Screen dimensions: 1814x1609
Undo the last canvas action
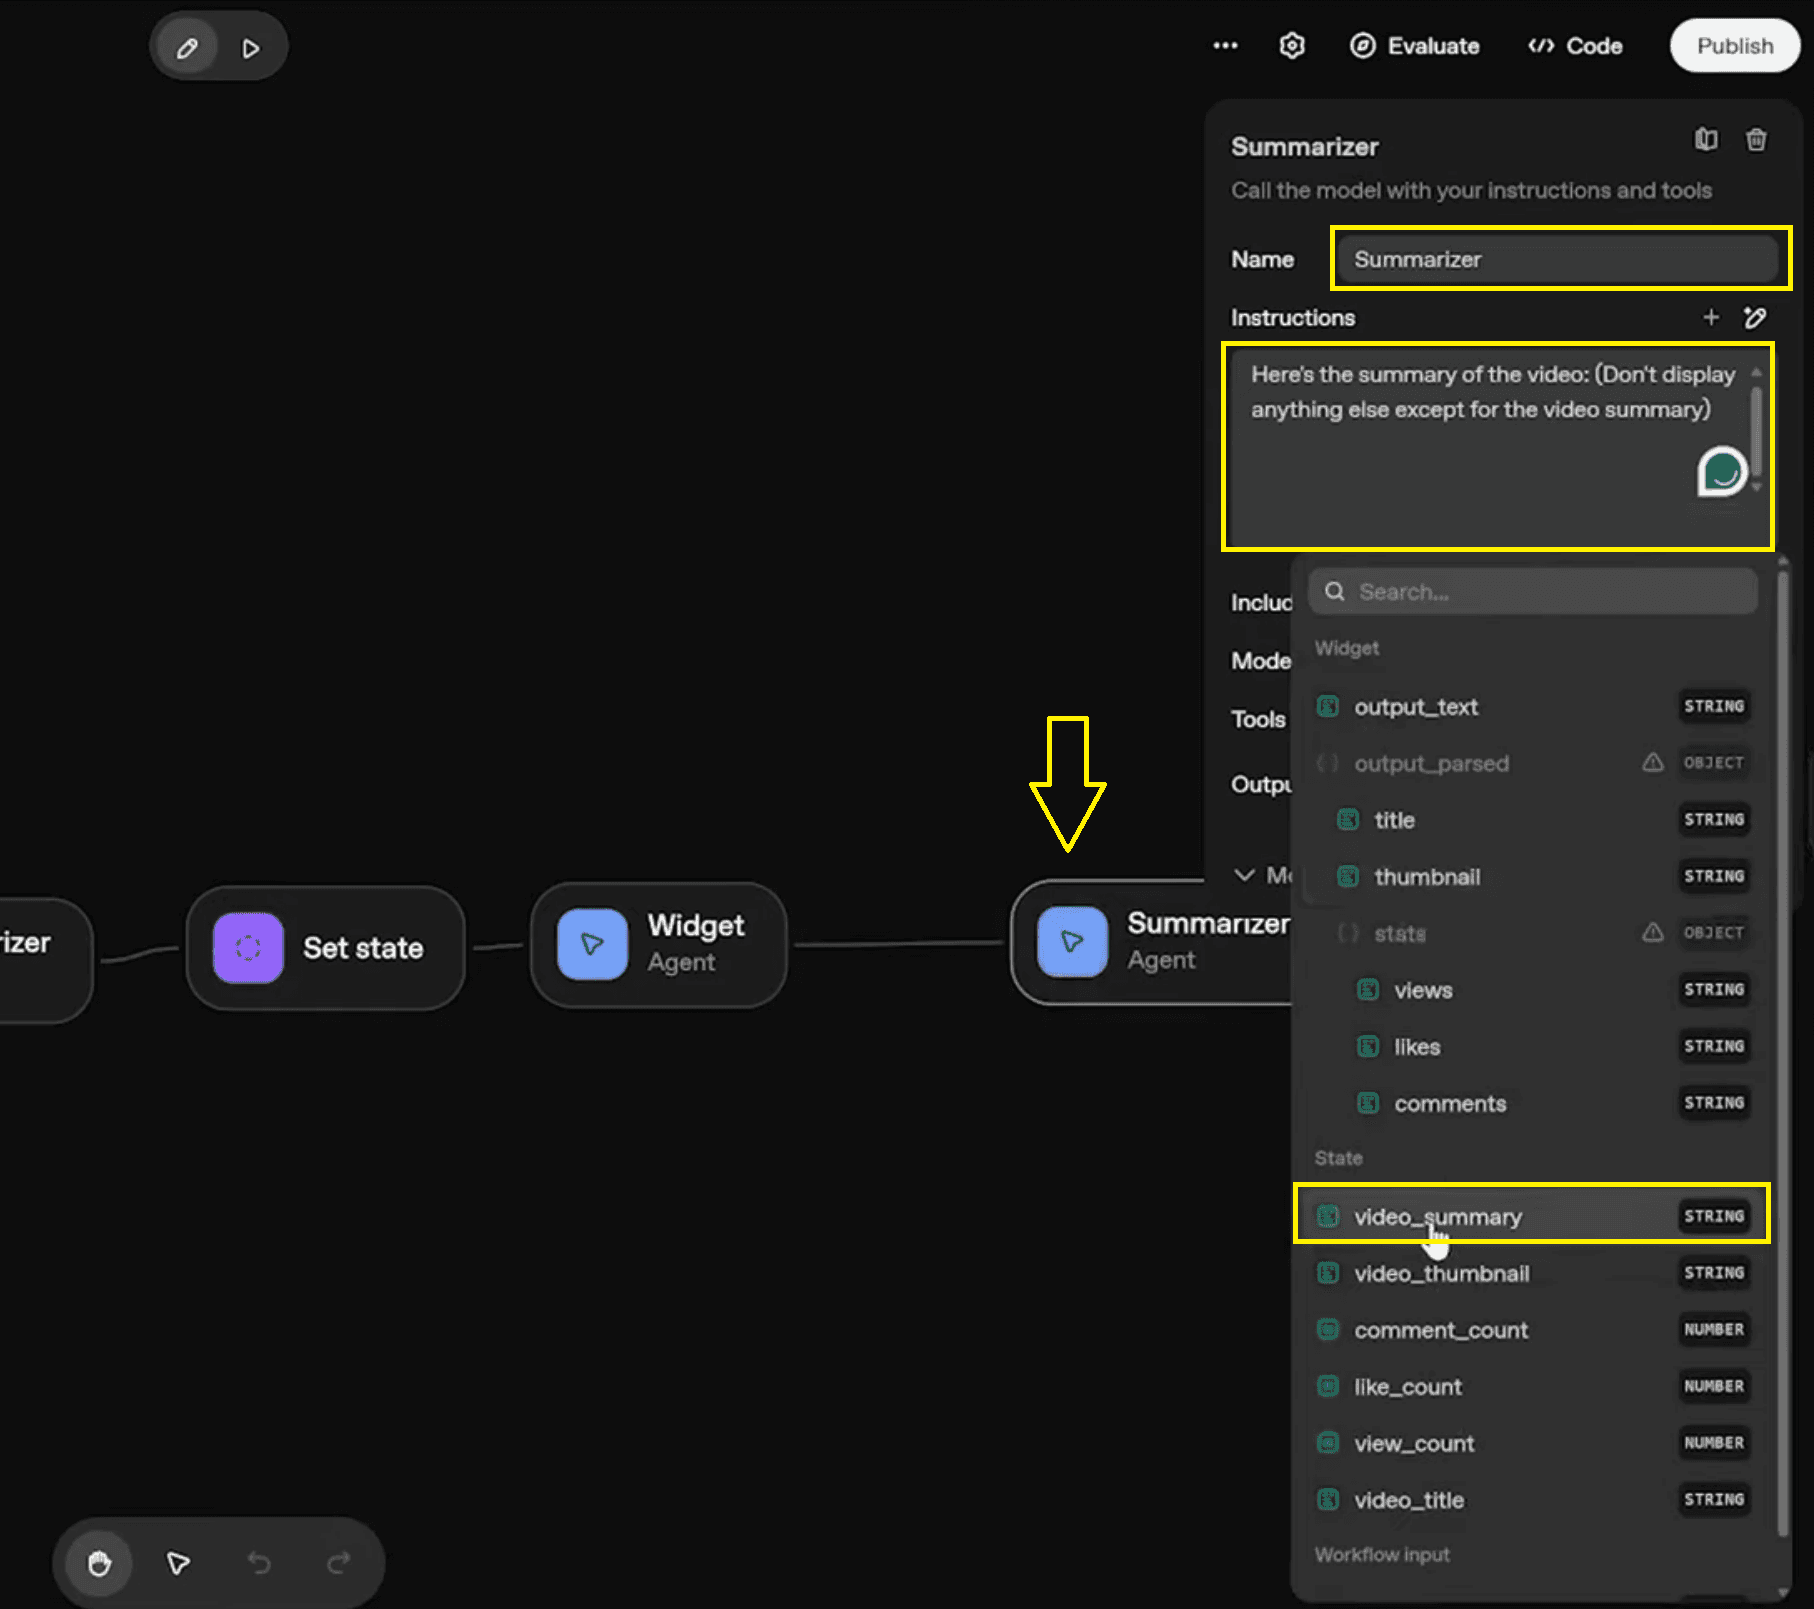pyautogui.click(x=259, y=1563)
